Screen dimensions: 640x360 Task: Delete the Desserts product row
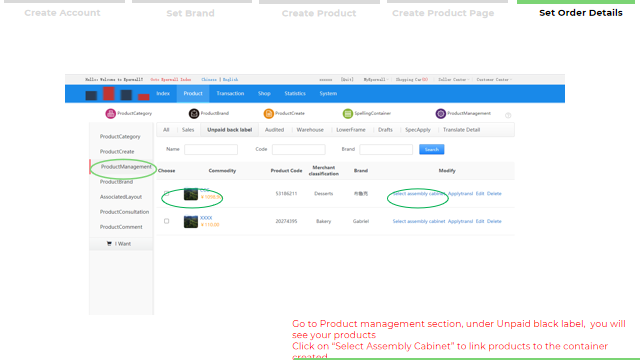point(494,193)
